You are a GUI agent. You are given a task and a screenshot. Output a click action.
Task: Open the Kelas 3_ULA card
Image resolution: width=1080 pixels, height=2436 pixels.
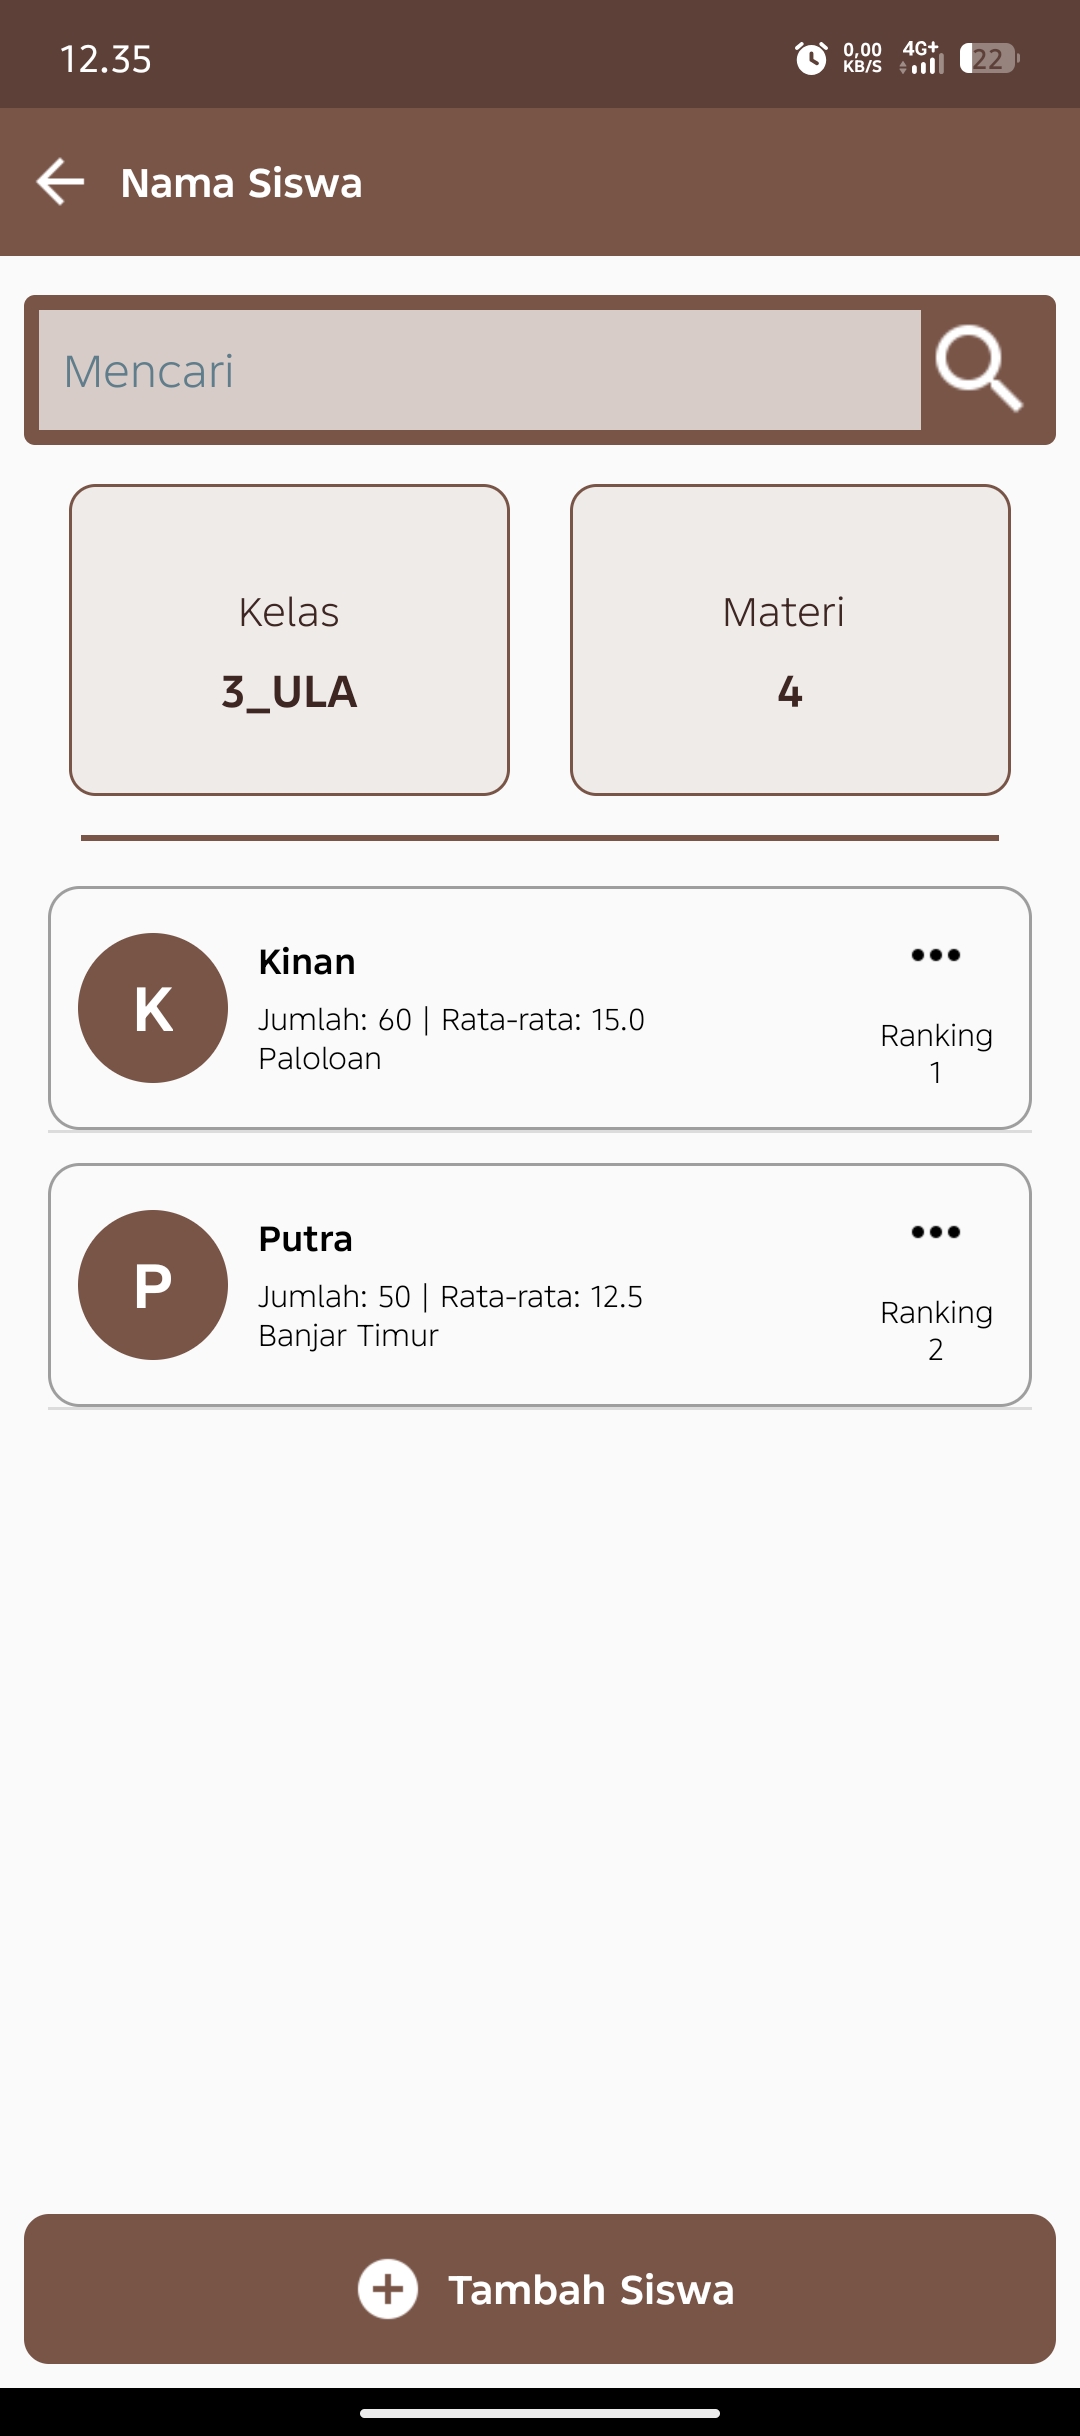(x=289, y=640)
